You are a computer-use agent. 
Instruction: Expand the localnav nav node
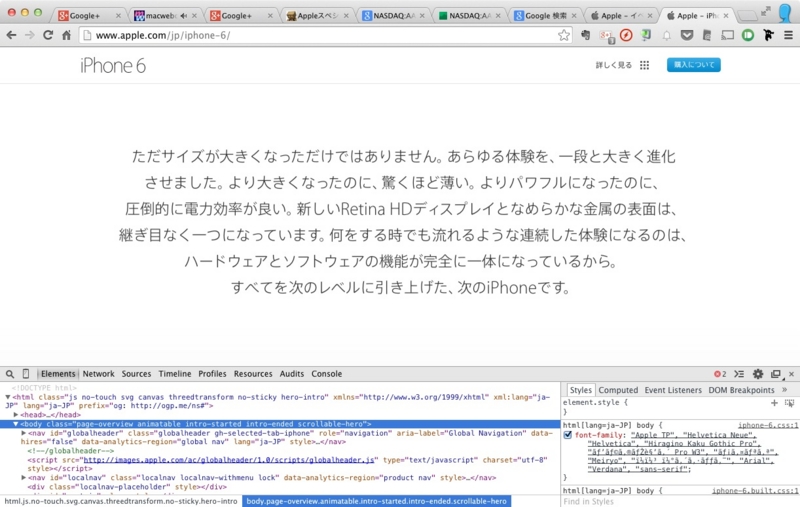click(23, 478)
